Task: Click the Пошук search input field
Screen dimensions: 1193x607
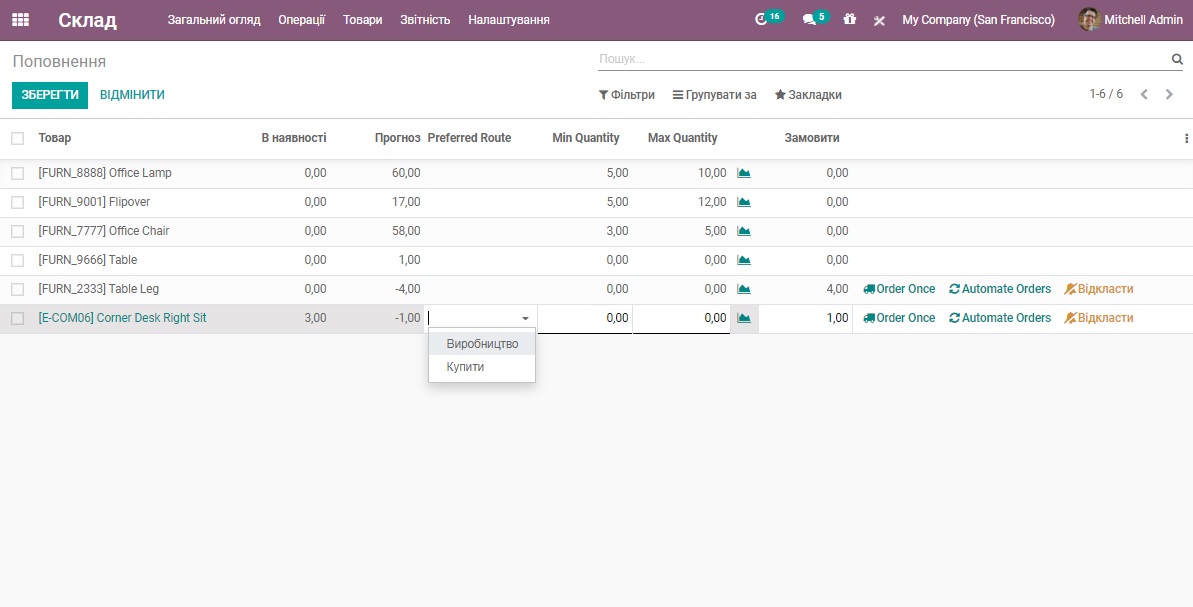Action: click(x=880, y=60)
